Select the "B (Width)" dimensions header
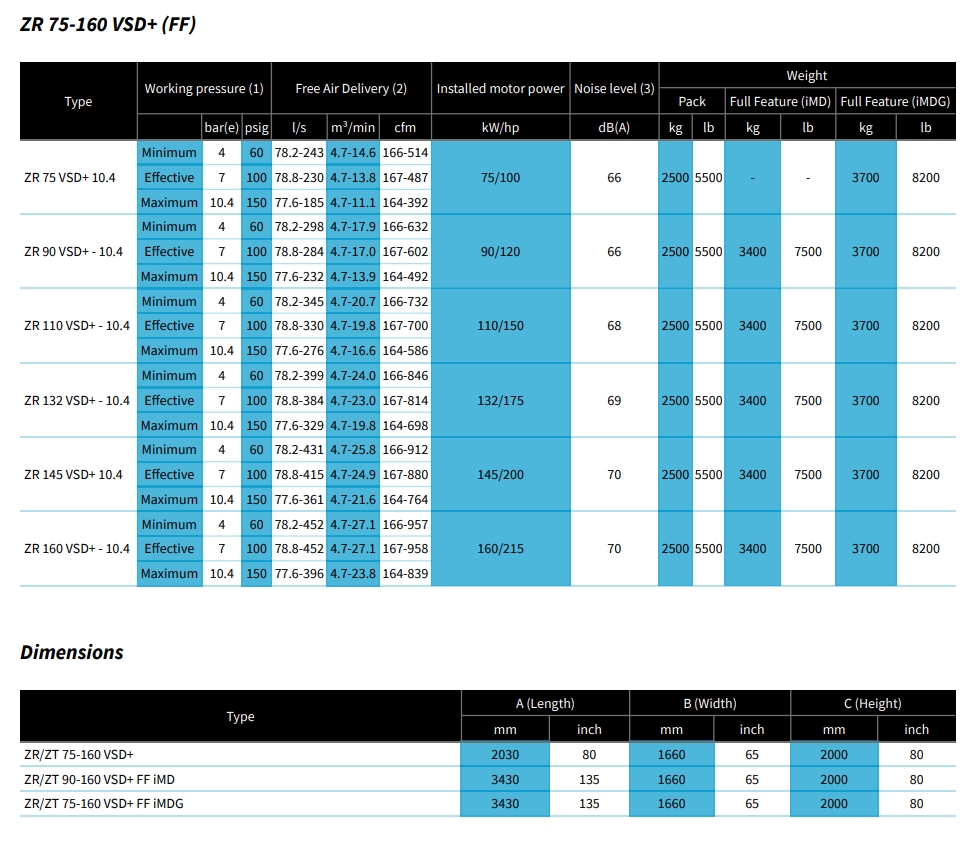This screenshot has height=845, width=976. click(710, 703)
